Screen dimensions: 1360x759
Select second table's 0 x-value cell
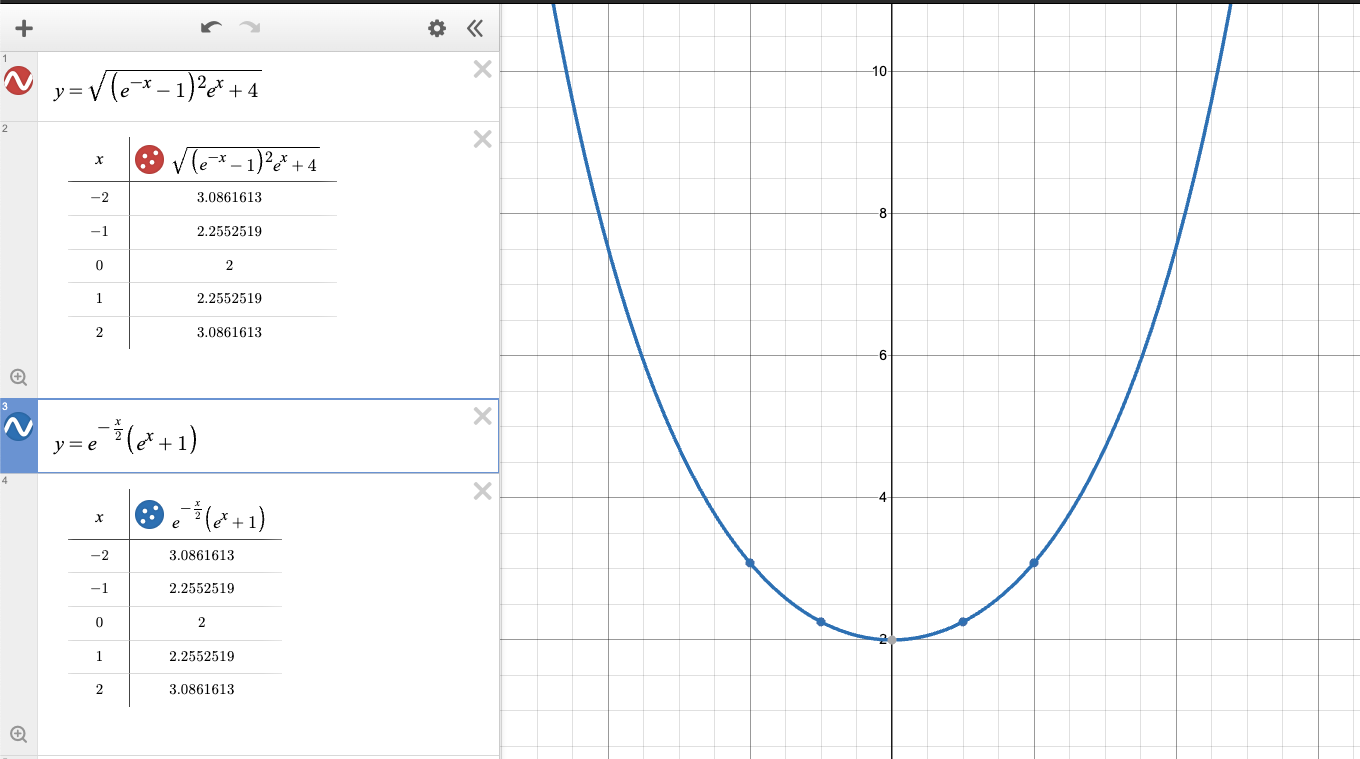coord(99,622)
